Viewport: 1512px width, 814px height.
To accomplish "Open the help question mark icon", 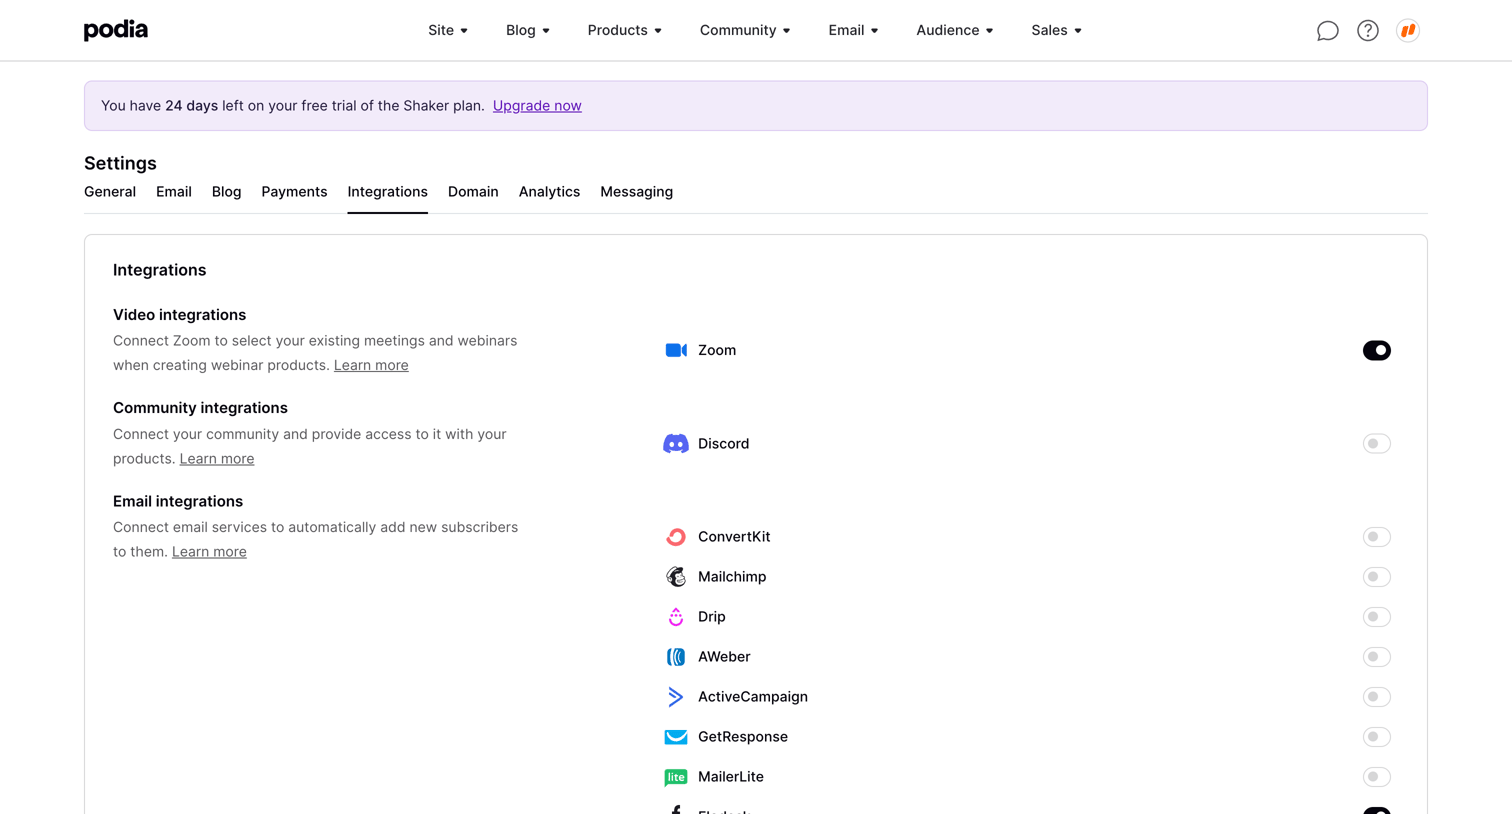I will click(1368, 31).
